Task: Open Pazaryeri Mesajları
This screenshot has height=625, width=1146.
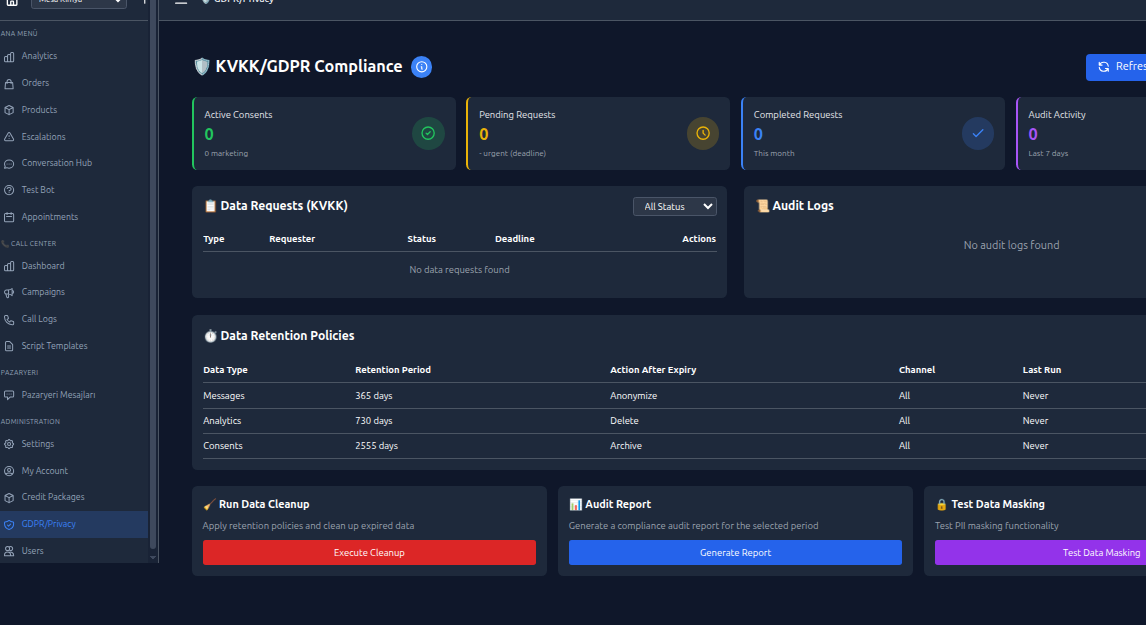Action: point(62,394)
